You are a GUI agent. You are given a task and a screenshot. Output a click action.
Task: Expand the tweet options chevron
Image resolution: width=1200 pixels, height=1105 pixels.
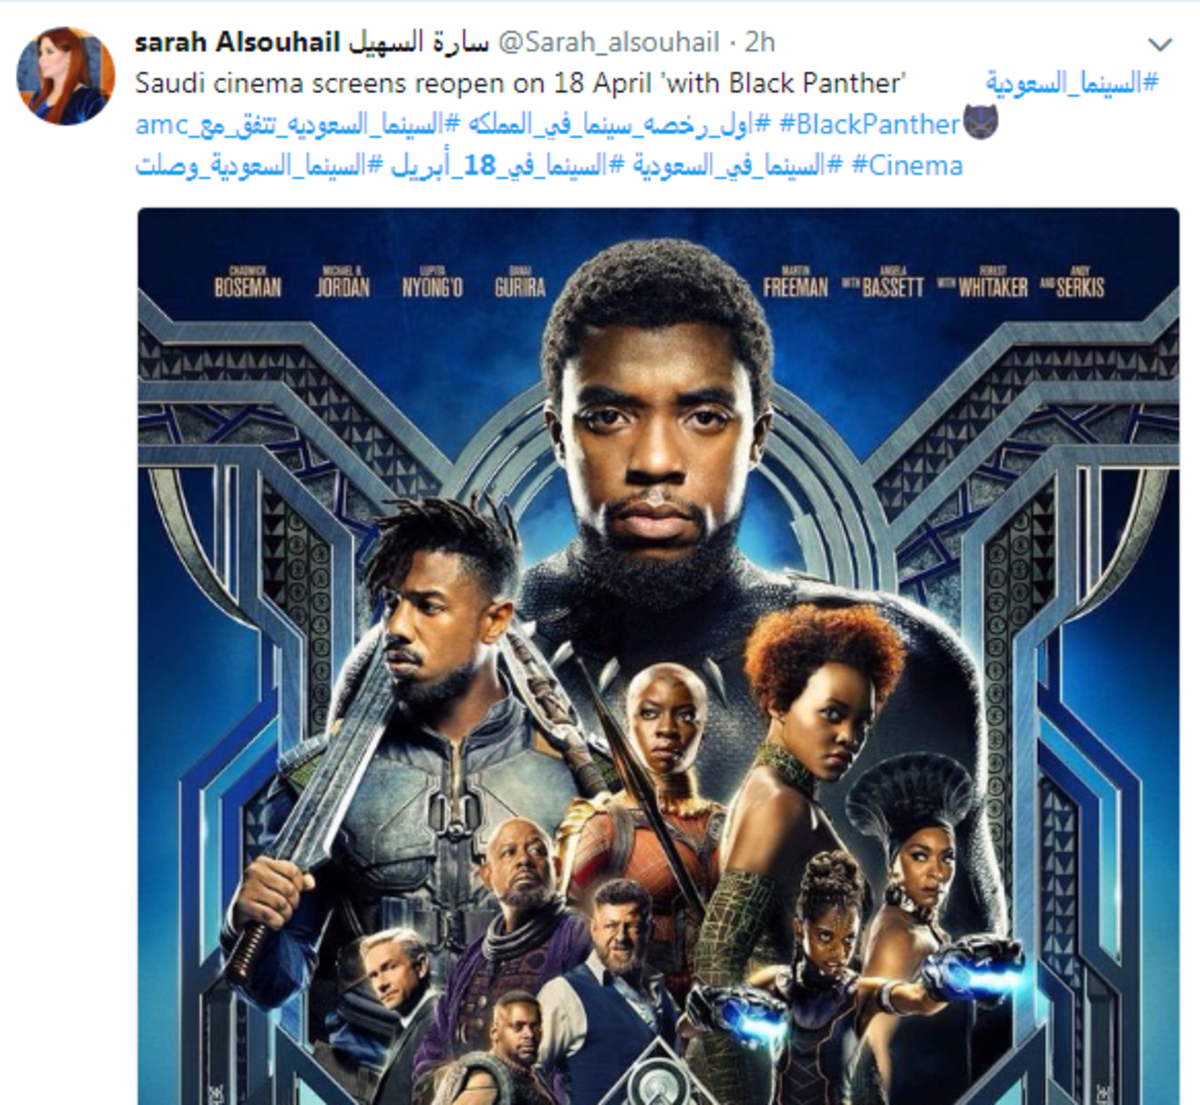click(1159, 45)
